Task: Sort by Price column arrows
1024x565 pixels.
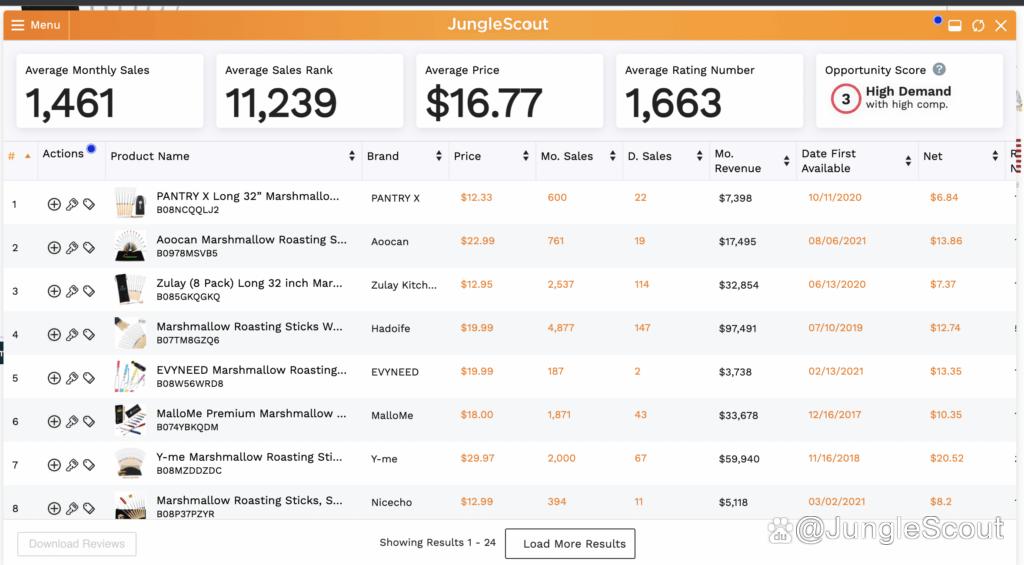Action: pyautogui.click(x=526, y=157)
